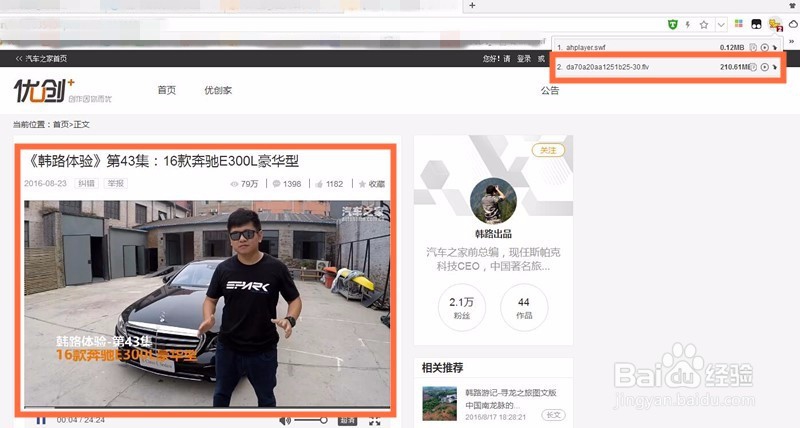800x428 pixels.
Task: Click the video player frame
Action: click(207, 304)
